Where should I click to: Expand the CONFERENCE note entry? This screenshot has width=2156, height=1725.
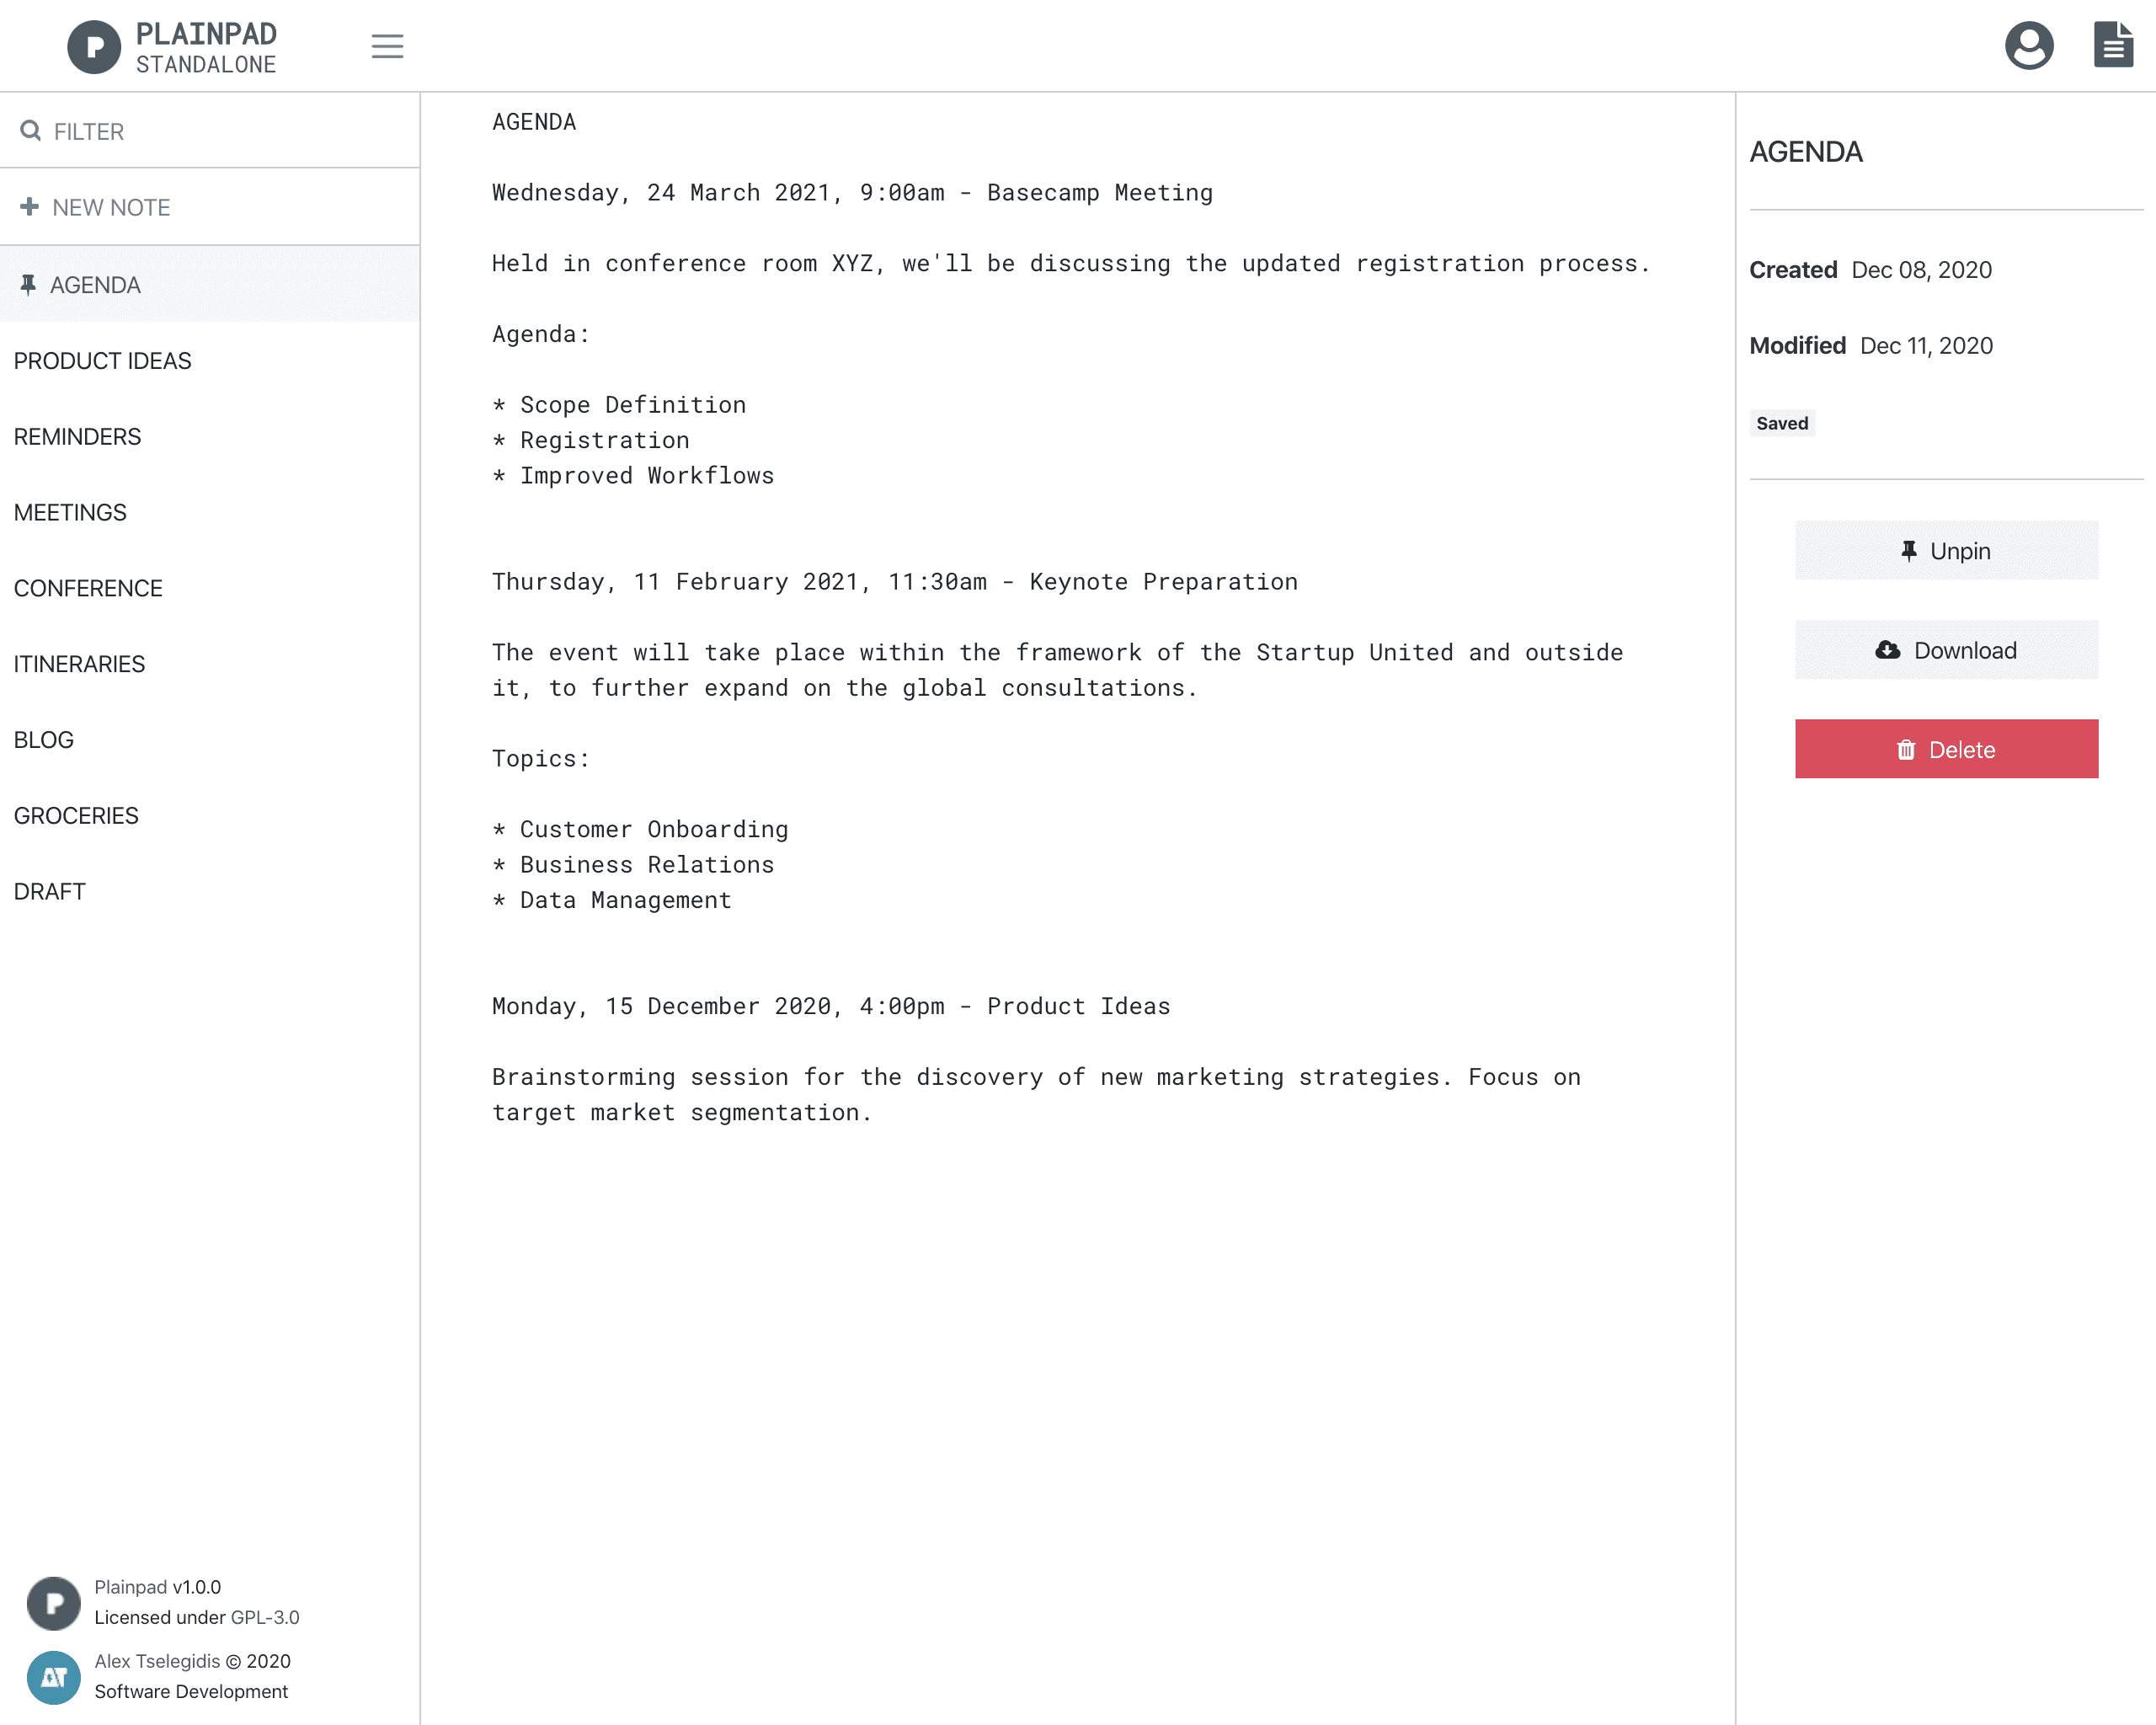tap(86, 588)
